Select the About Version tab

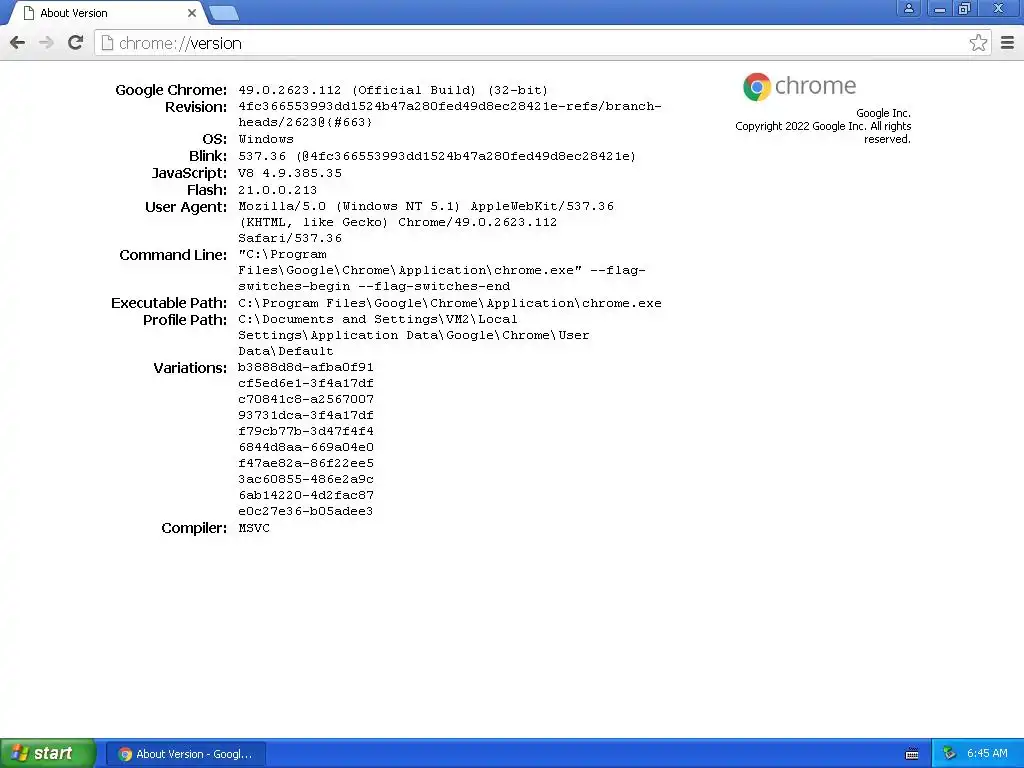[108, 13]
